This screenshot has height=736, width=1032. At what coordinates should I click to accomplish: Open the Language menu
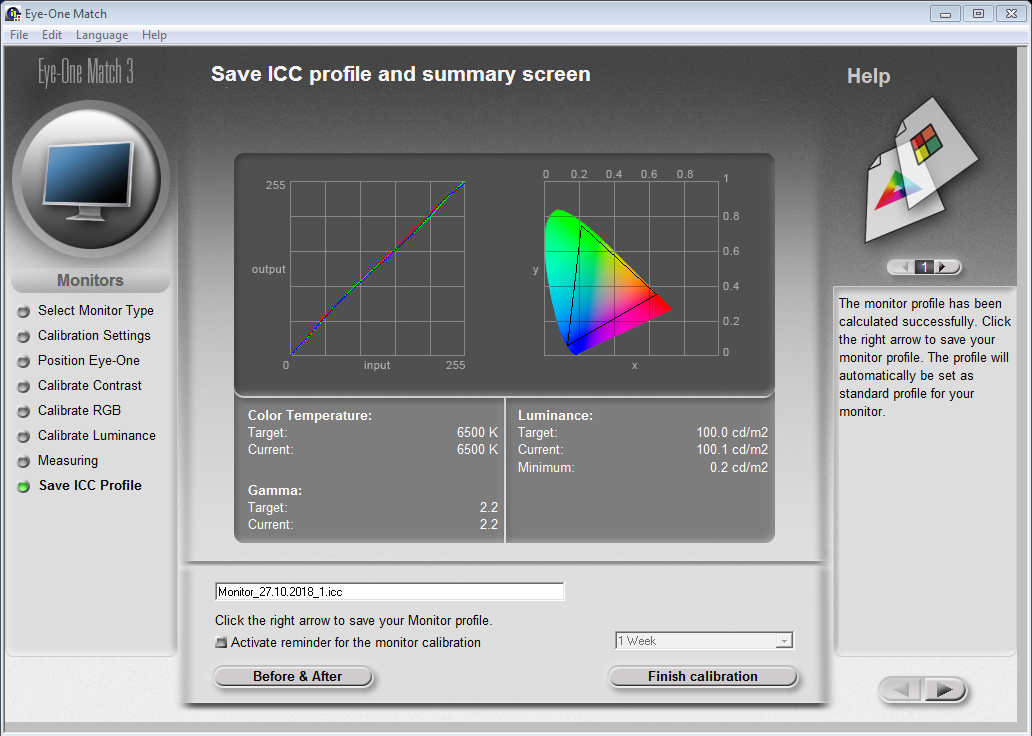[x=102, y=35]
